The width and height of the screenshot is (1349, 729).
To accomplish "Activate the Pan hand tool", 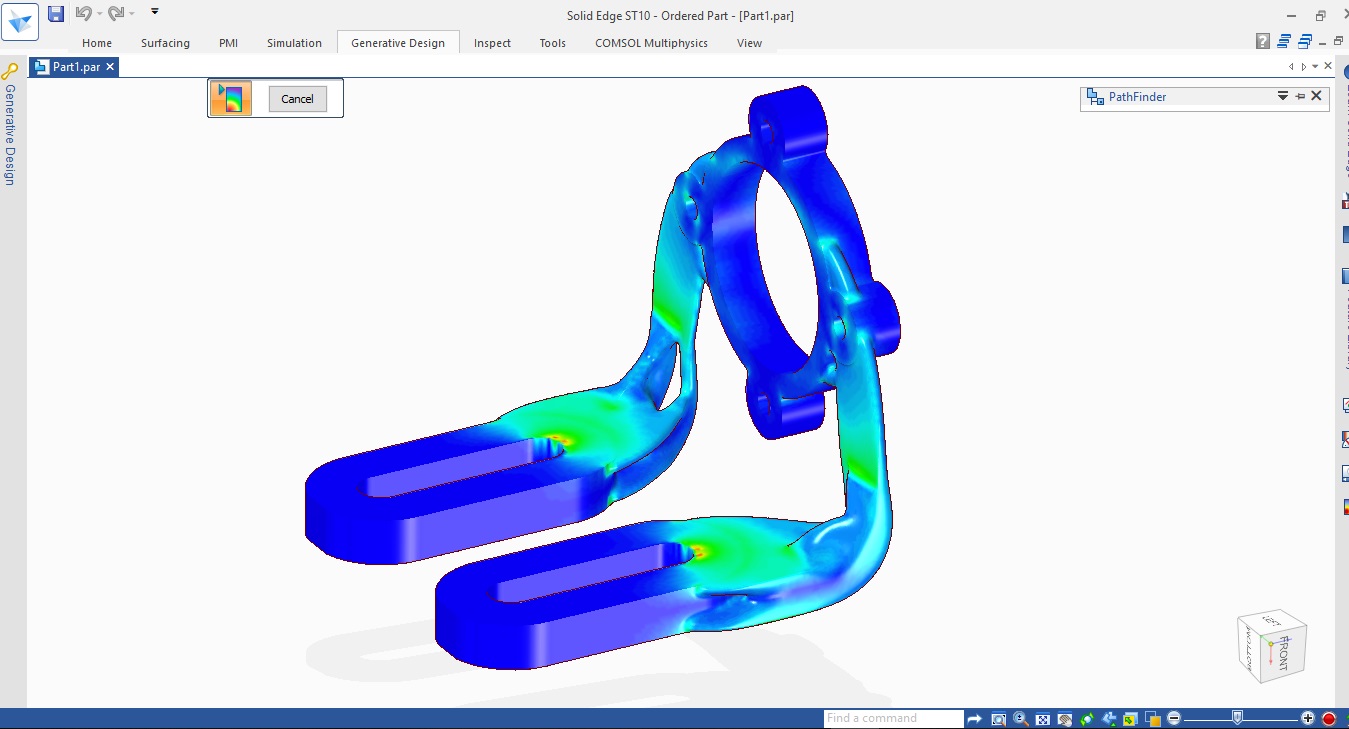I will [x=1065, y=719].
